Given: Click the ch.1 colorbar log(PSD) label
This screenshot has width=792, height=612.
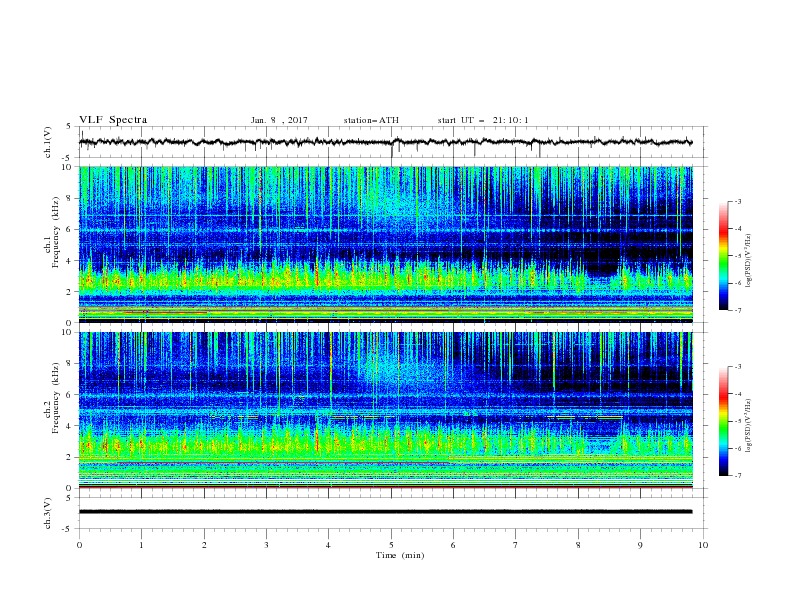Looking at the screenshot, I should (x=748, y=261).
